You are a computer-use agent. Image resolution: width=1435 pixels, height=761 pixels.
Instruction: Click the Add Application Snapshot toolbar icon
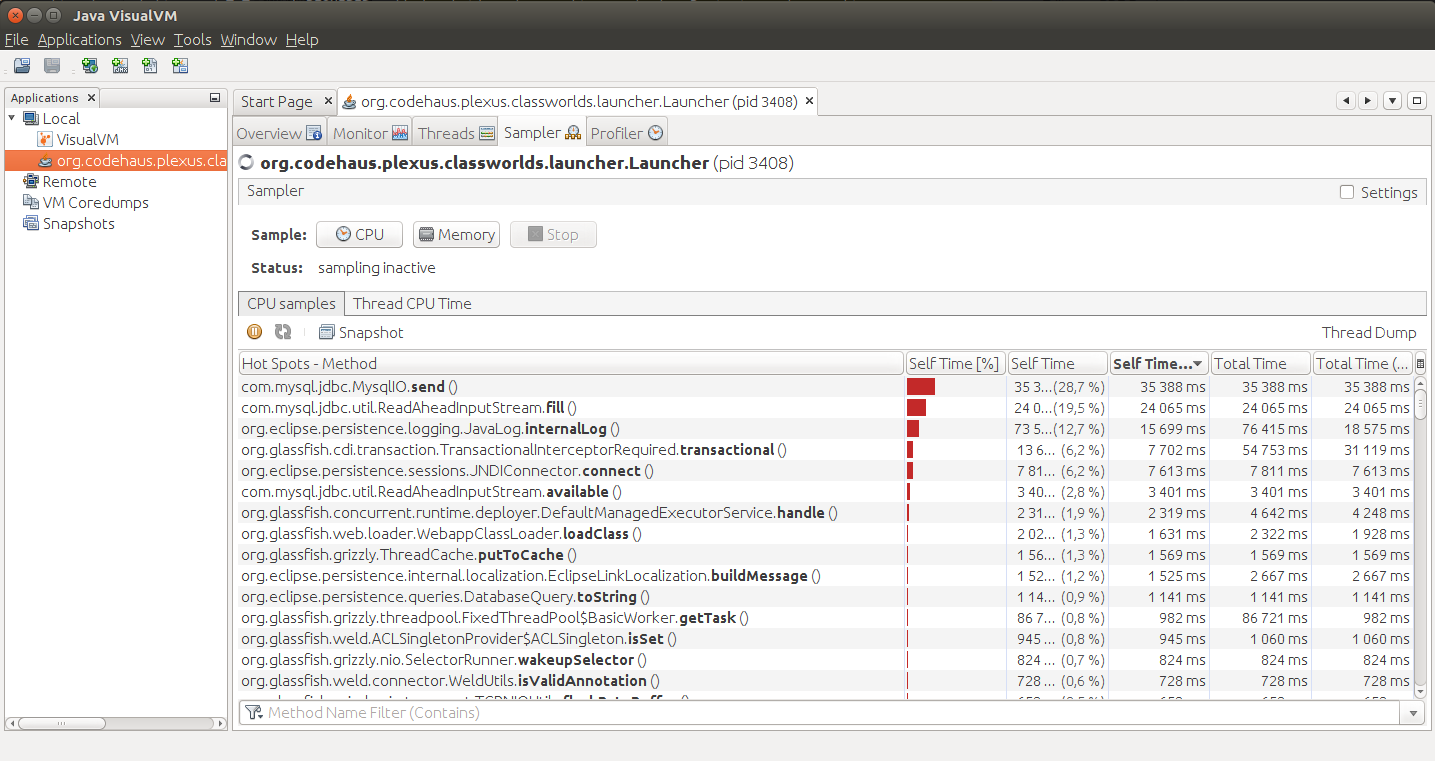pyautogui.click(x=180, y=66)
